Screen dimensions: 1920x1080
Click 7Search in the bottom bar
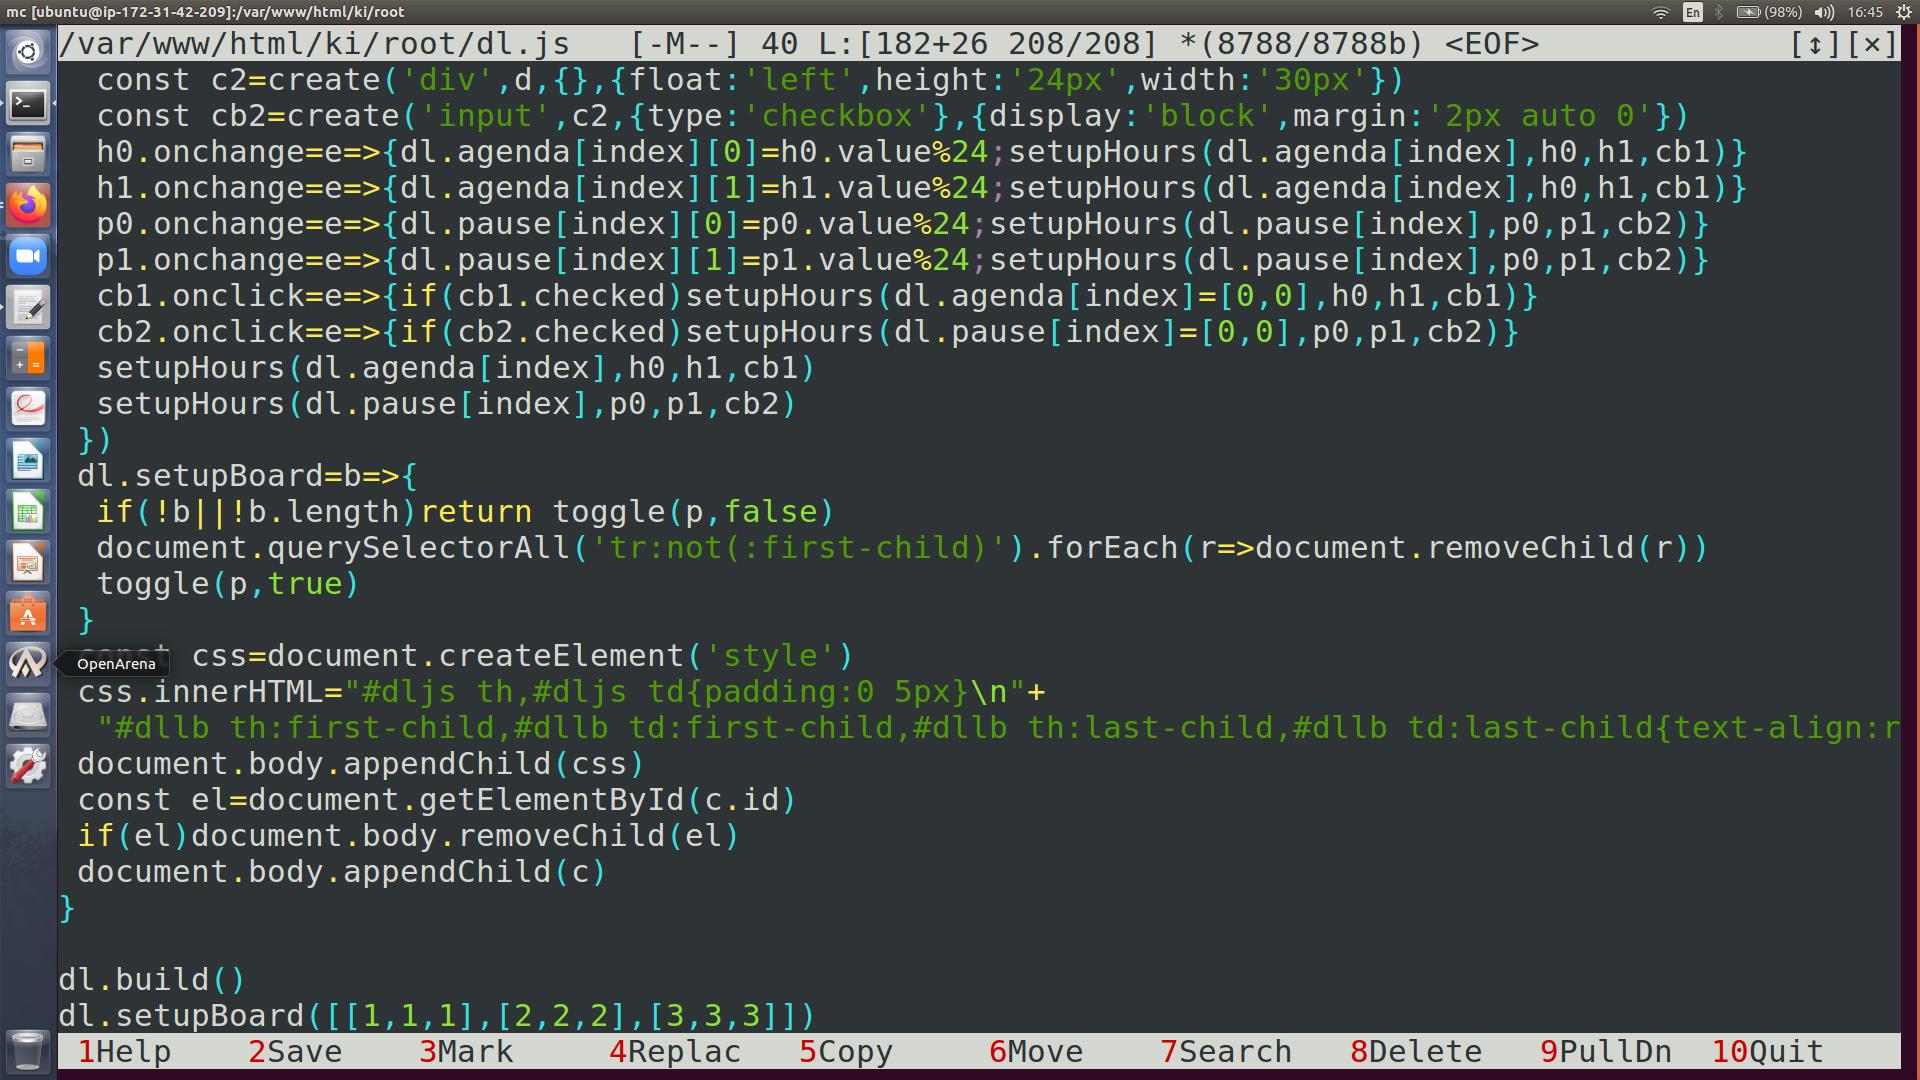click(x=1226, y=1052)
